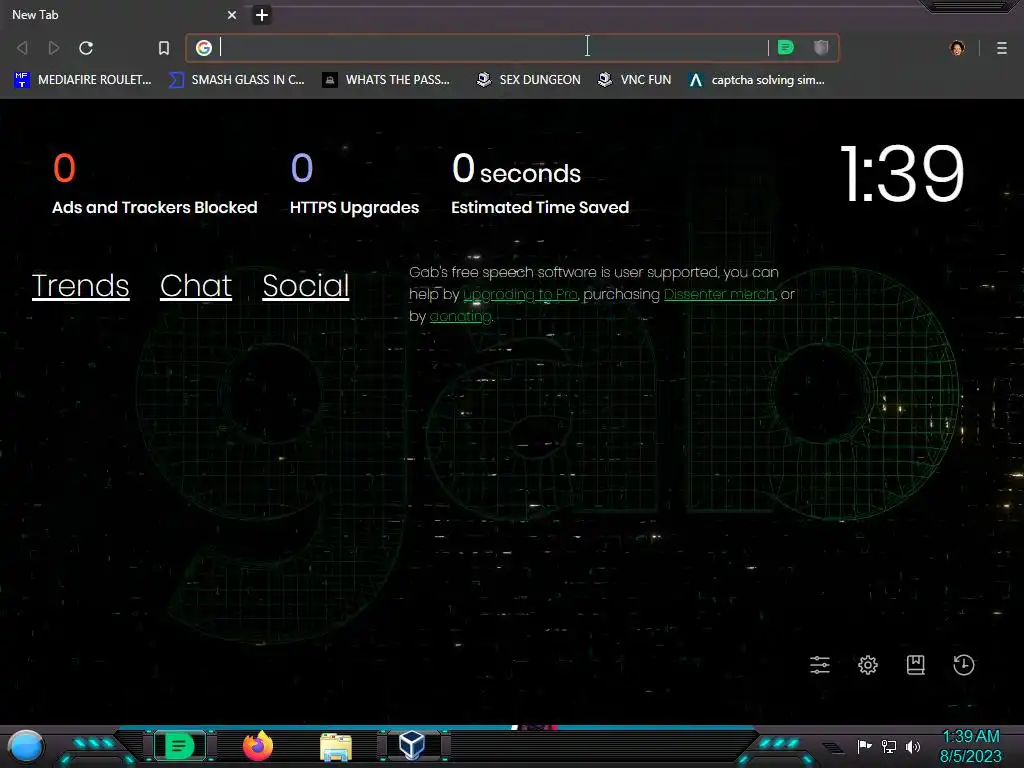1024x768 pixels.
Task: Open the Chat link
Action: (x=196, y=286)
